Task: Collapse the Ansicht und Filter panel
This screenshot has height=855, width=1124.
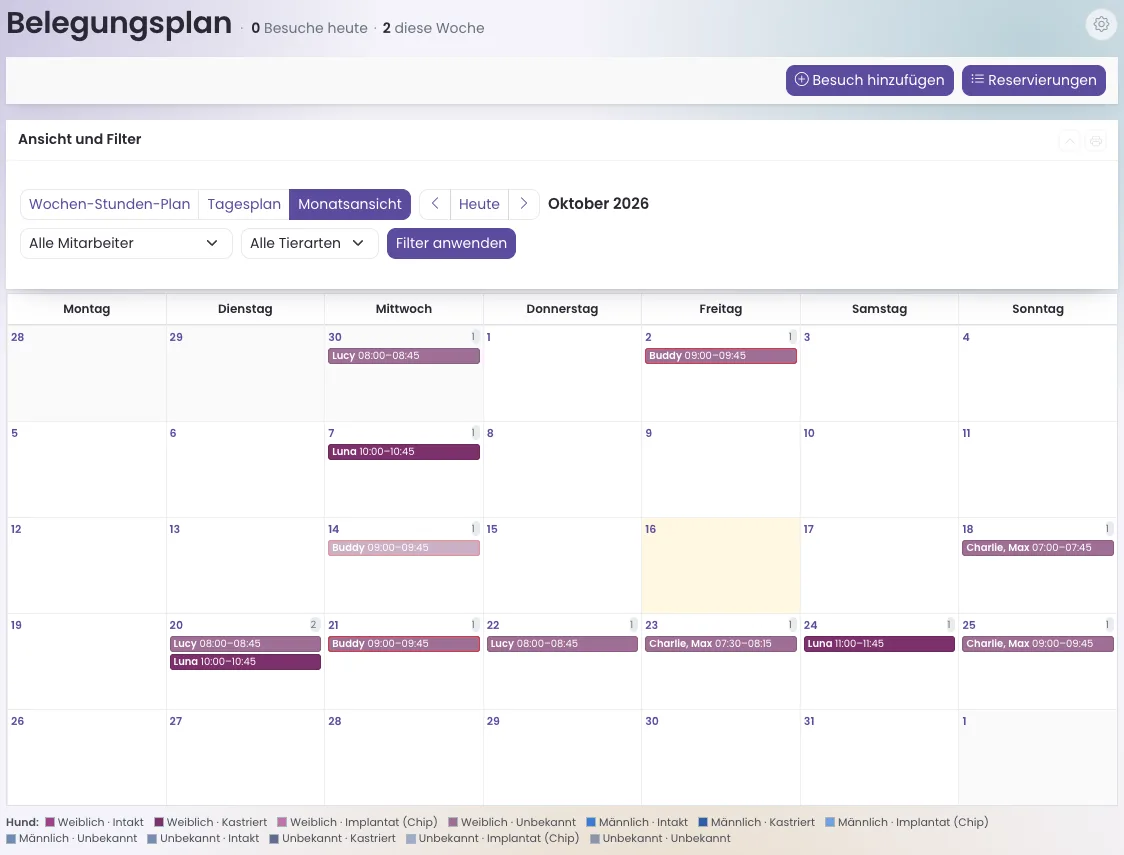Action: point(1069,141)
